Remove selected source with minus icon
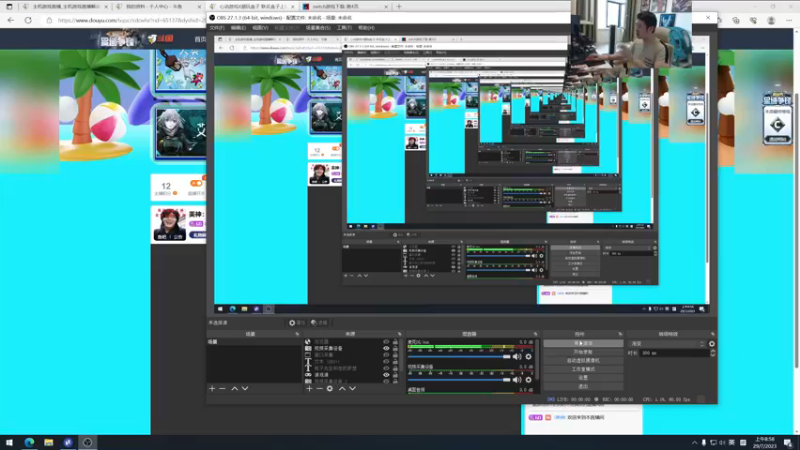This screenshot has width=800, height=450. pos(319,389)
